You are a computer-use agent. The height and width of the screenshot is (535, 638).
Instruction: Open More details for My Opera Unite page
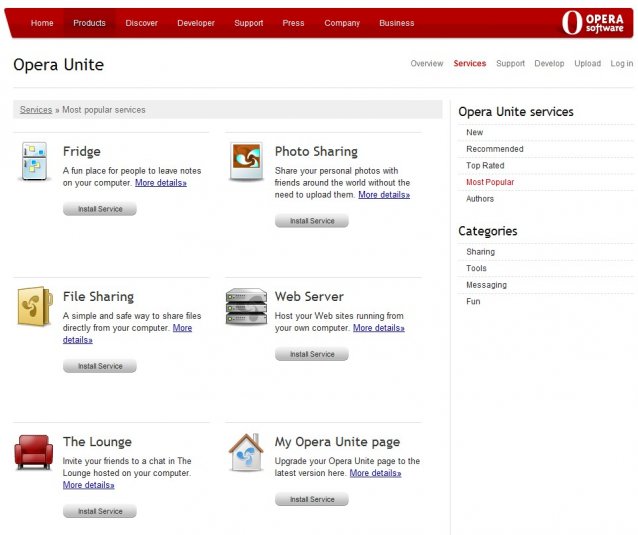coord(375,473)
